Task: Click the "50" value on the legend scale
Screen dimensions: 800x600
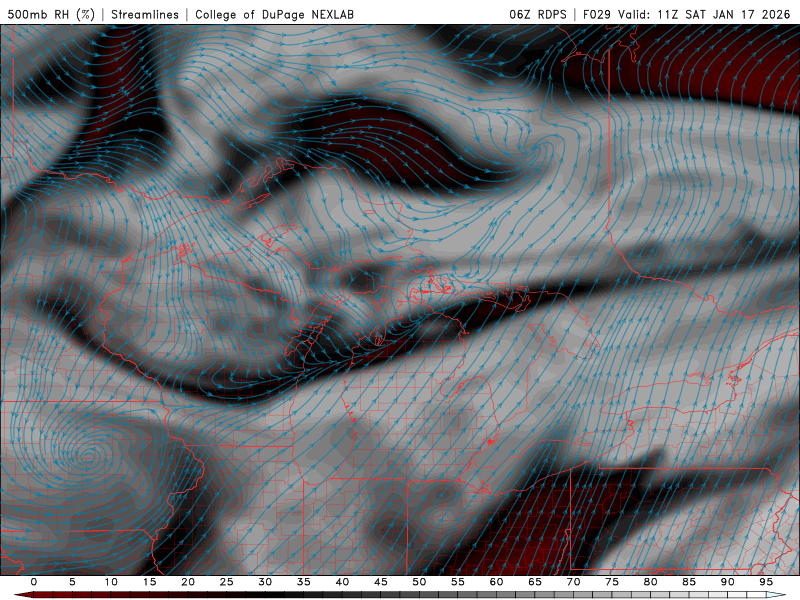Action: (x=419, y=582)
